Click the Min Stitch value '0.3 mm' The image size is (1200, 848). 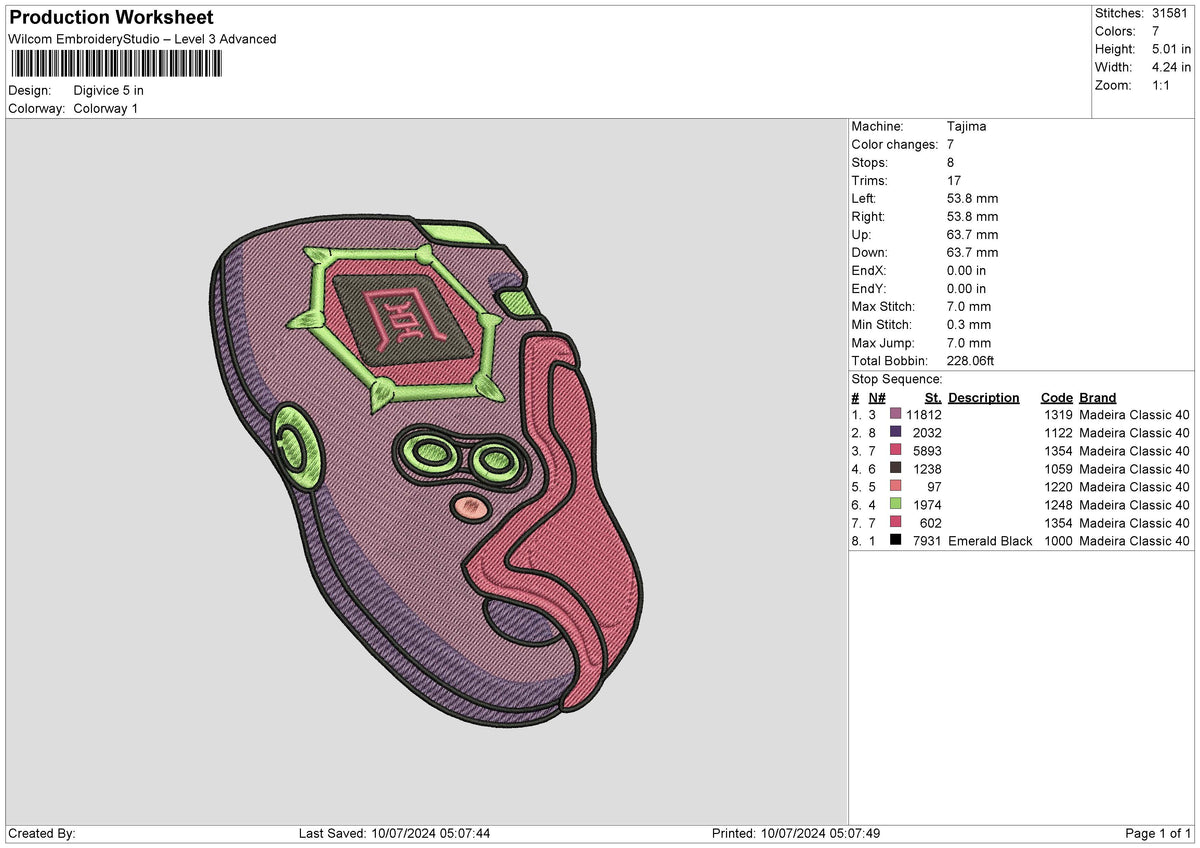(x=969, y=325)
